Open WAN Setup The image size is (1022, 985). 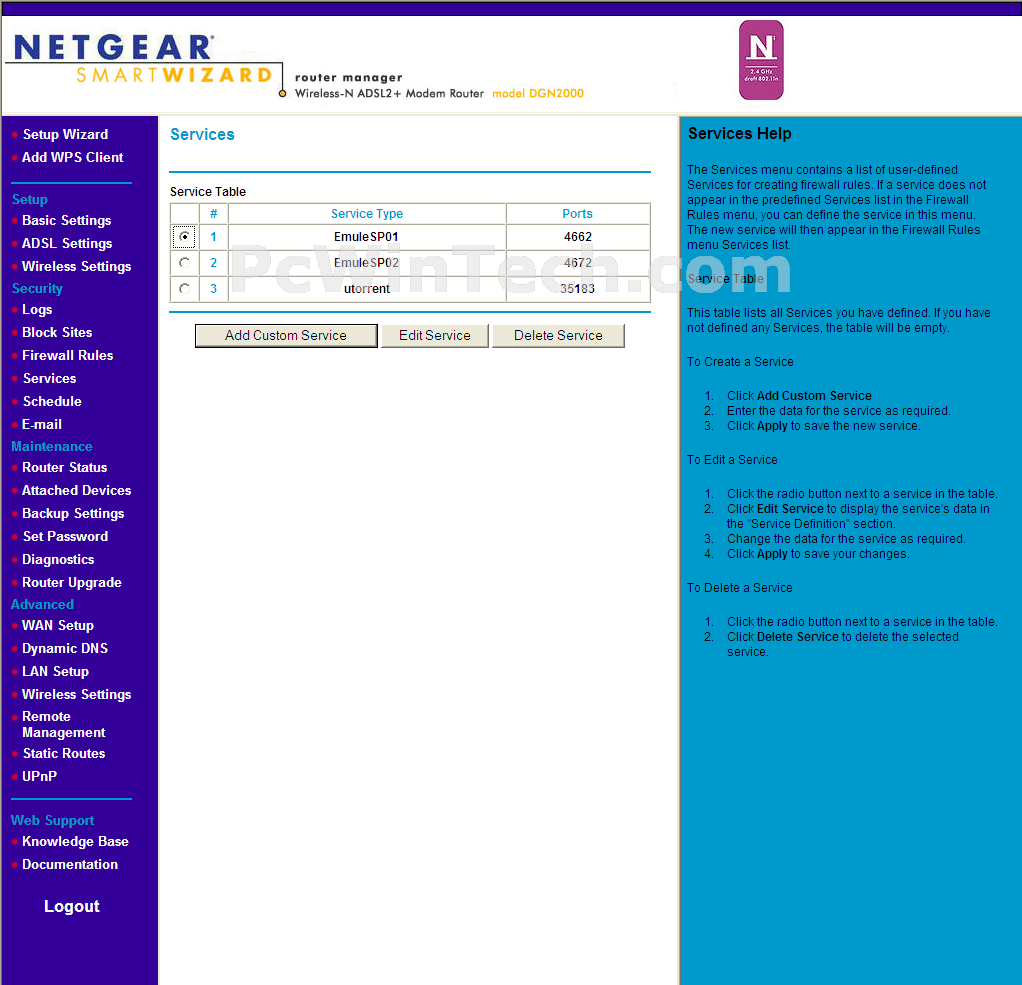click(58, 625)
